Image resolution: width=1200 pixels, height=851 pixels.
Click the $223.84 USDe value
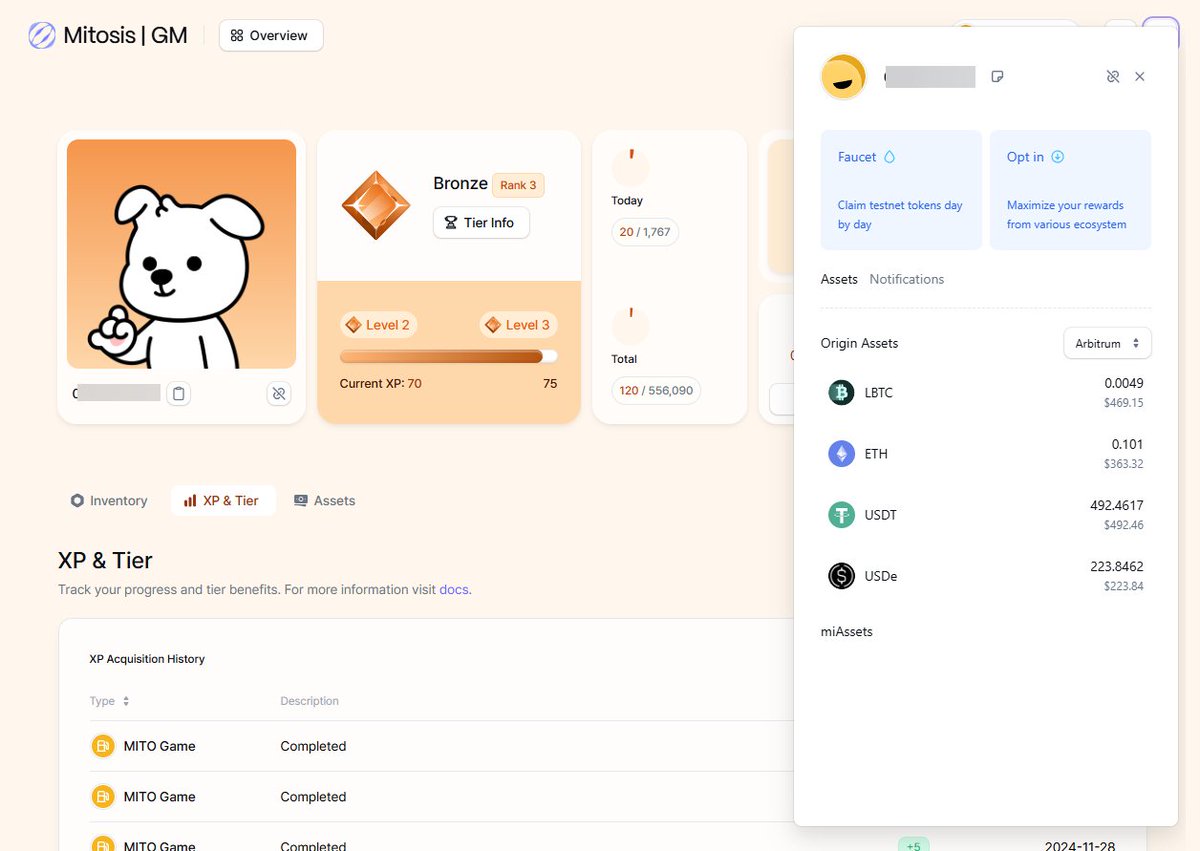(x=1124, y=586)
